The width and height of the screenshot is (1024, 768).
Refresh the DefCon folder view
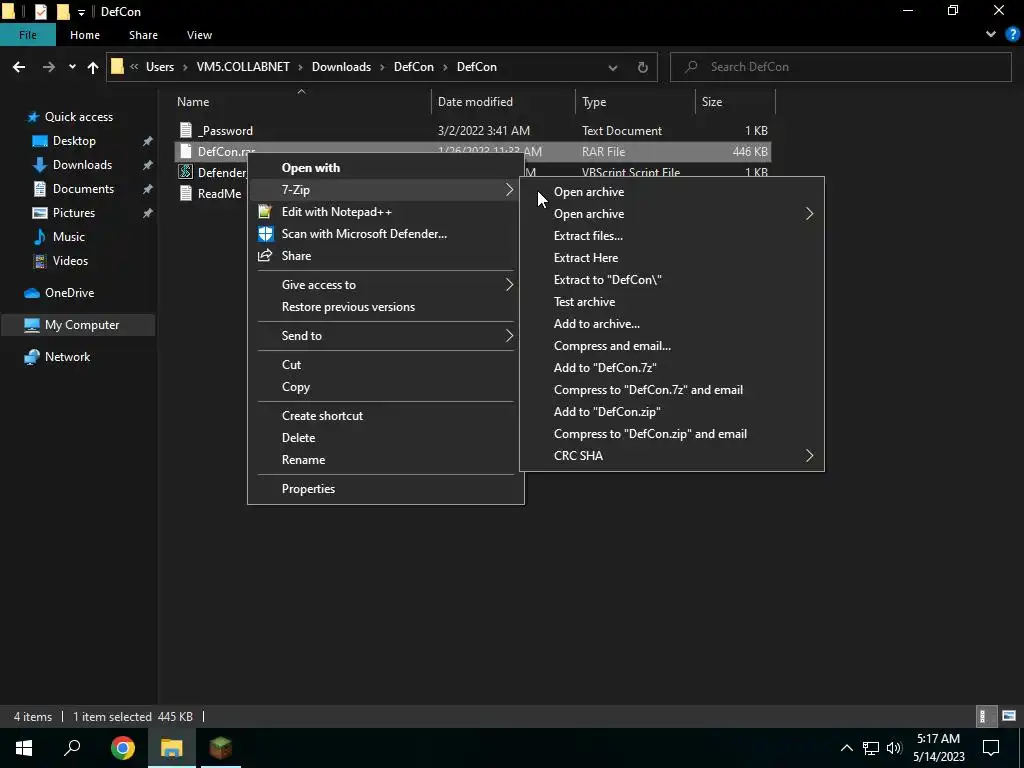(x=643, y=67)
